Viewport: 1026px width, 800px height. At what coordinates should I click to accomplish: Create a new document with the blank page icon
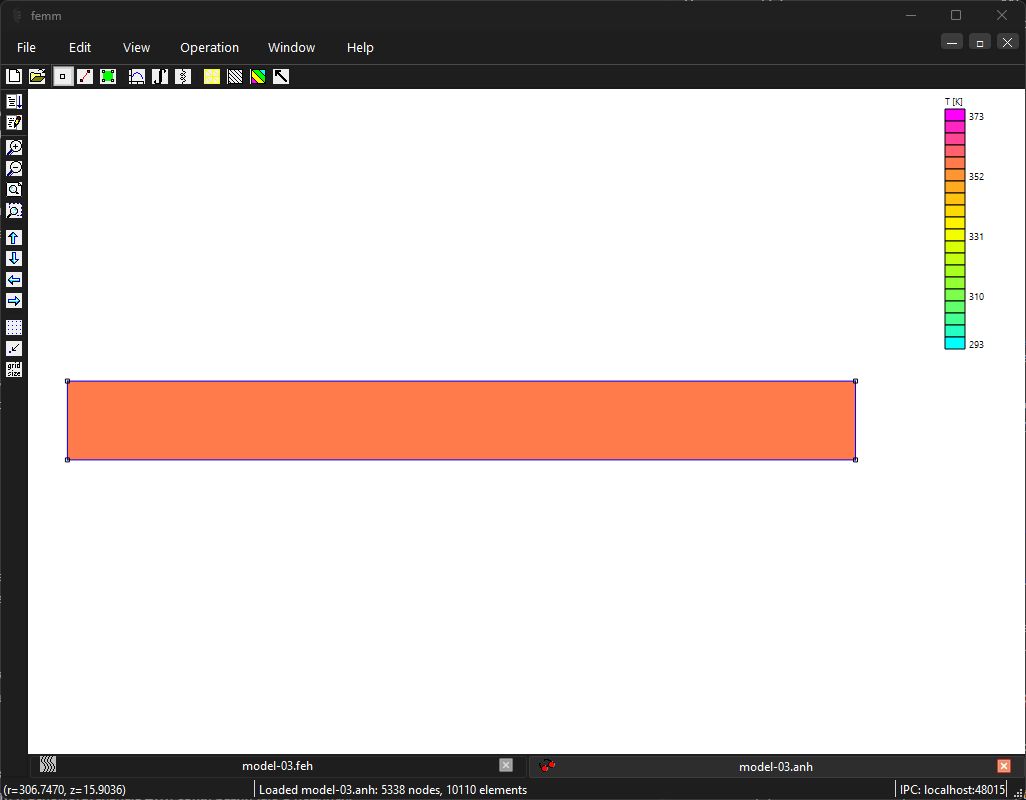coord(14,77)
